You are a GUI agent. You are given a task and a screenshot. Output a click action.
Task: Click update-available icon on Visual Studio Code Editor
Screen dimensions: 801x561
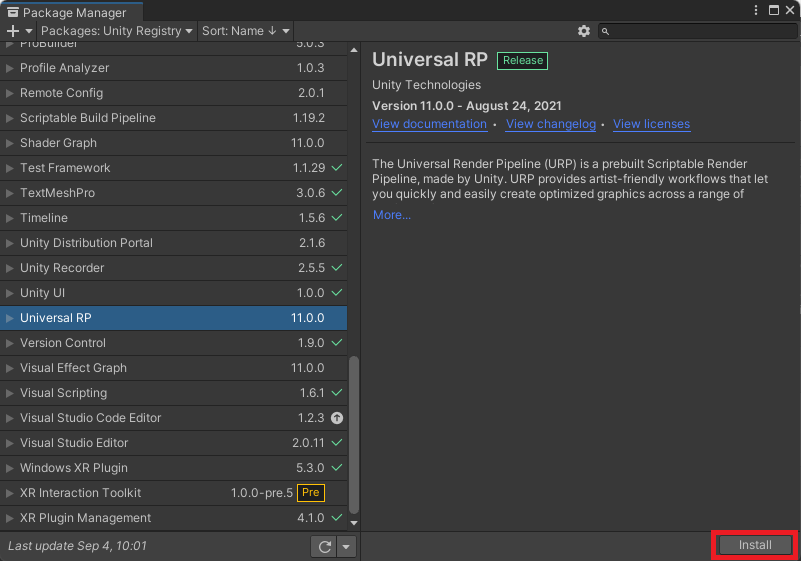pos(337,418)
